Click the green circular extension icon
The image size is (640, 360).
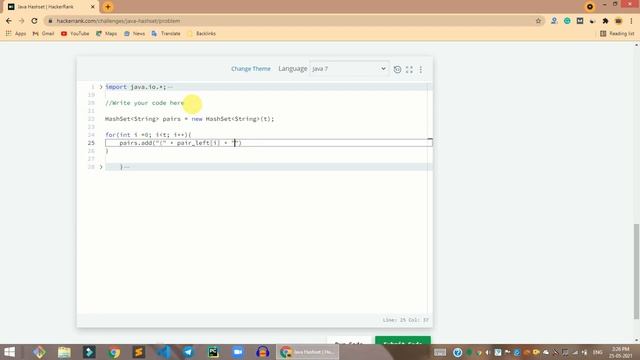(567, 21)
